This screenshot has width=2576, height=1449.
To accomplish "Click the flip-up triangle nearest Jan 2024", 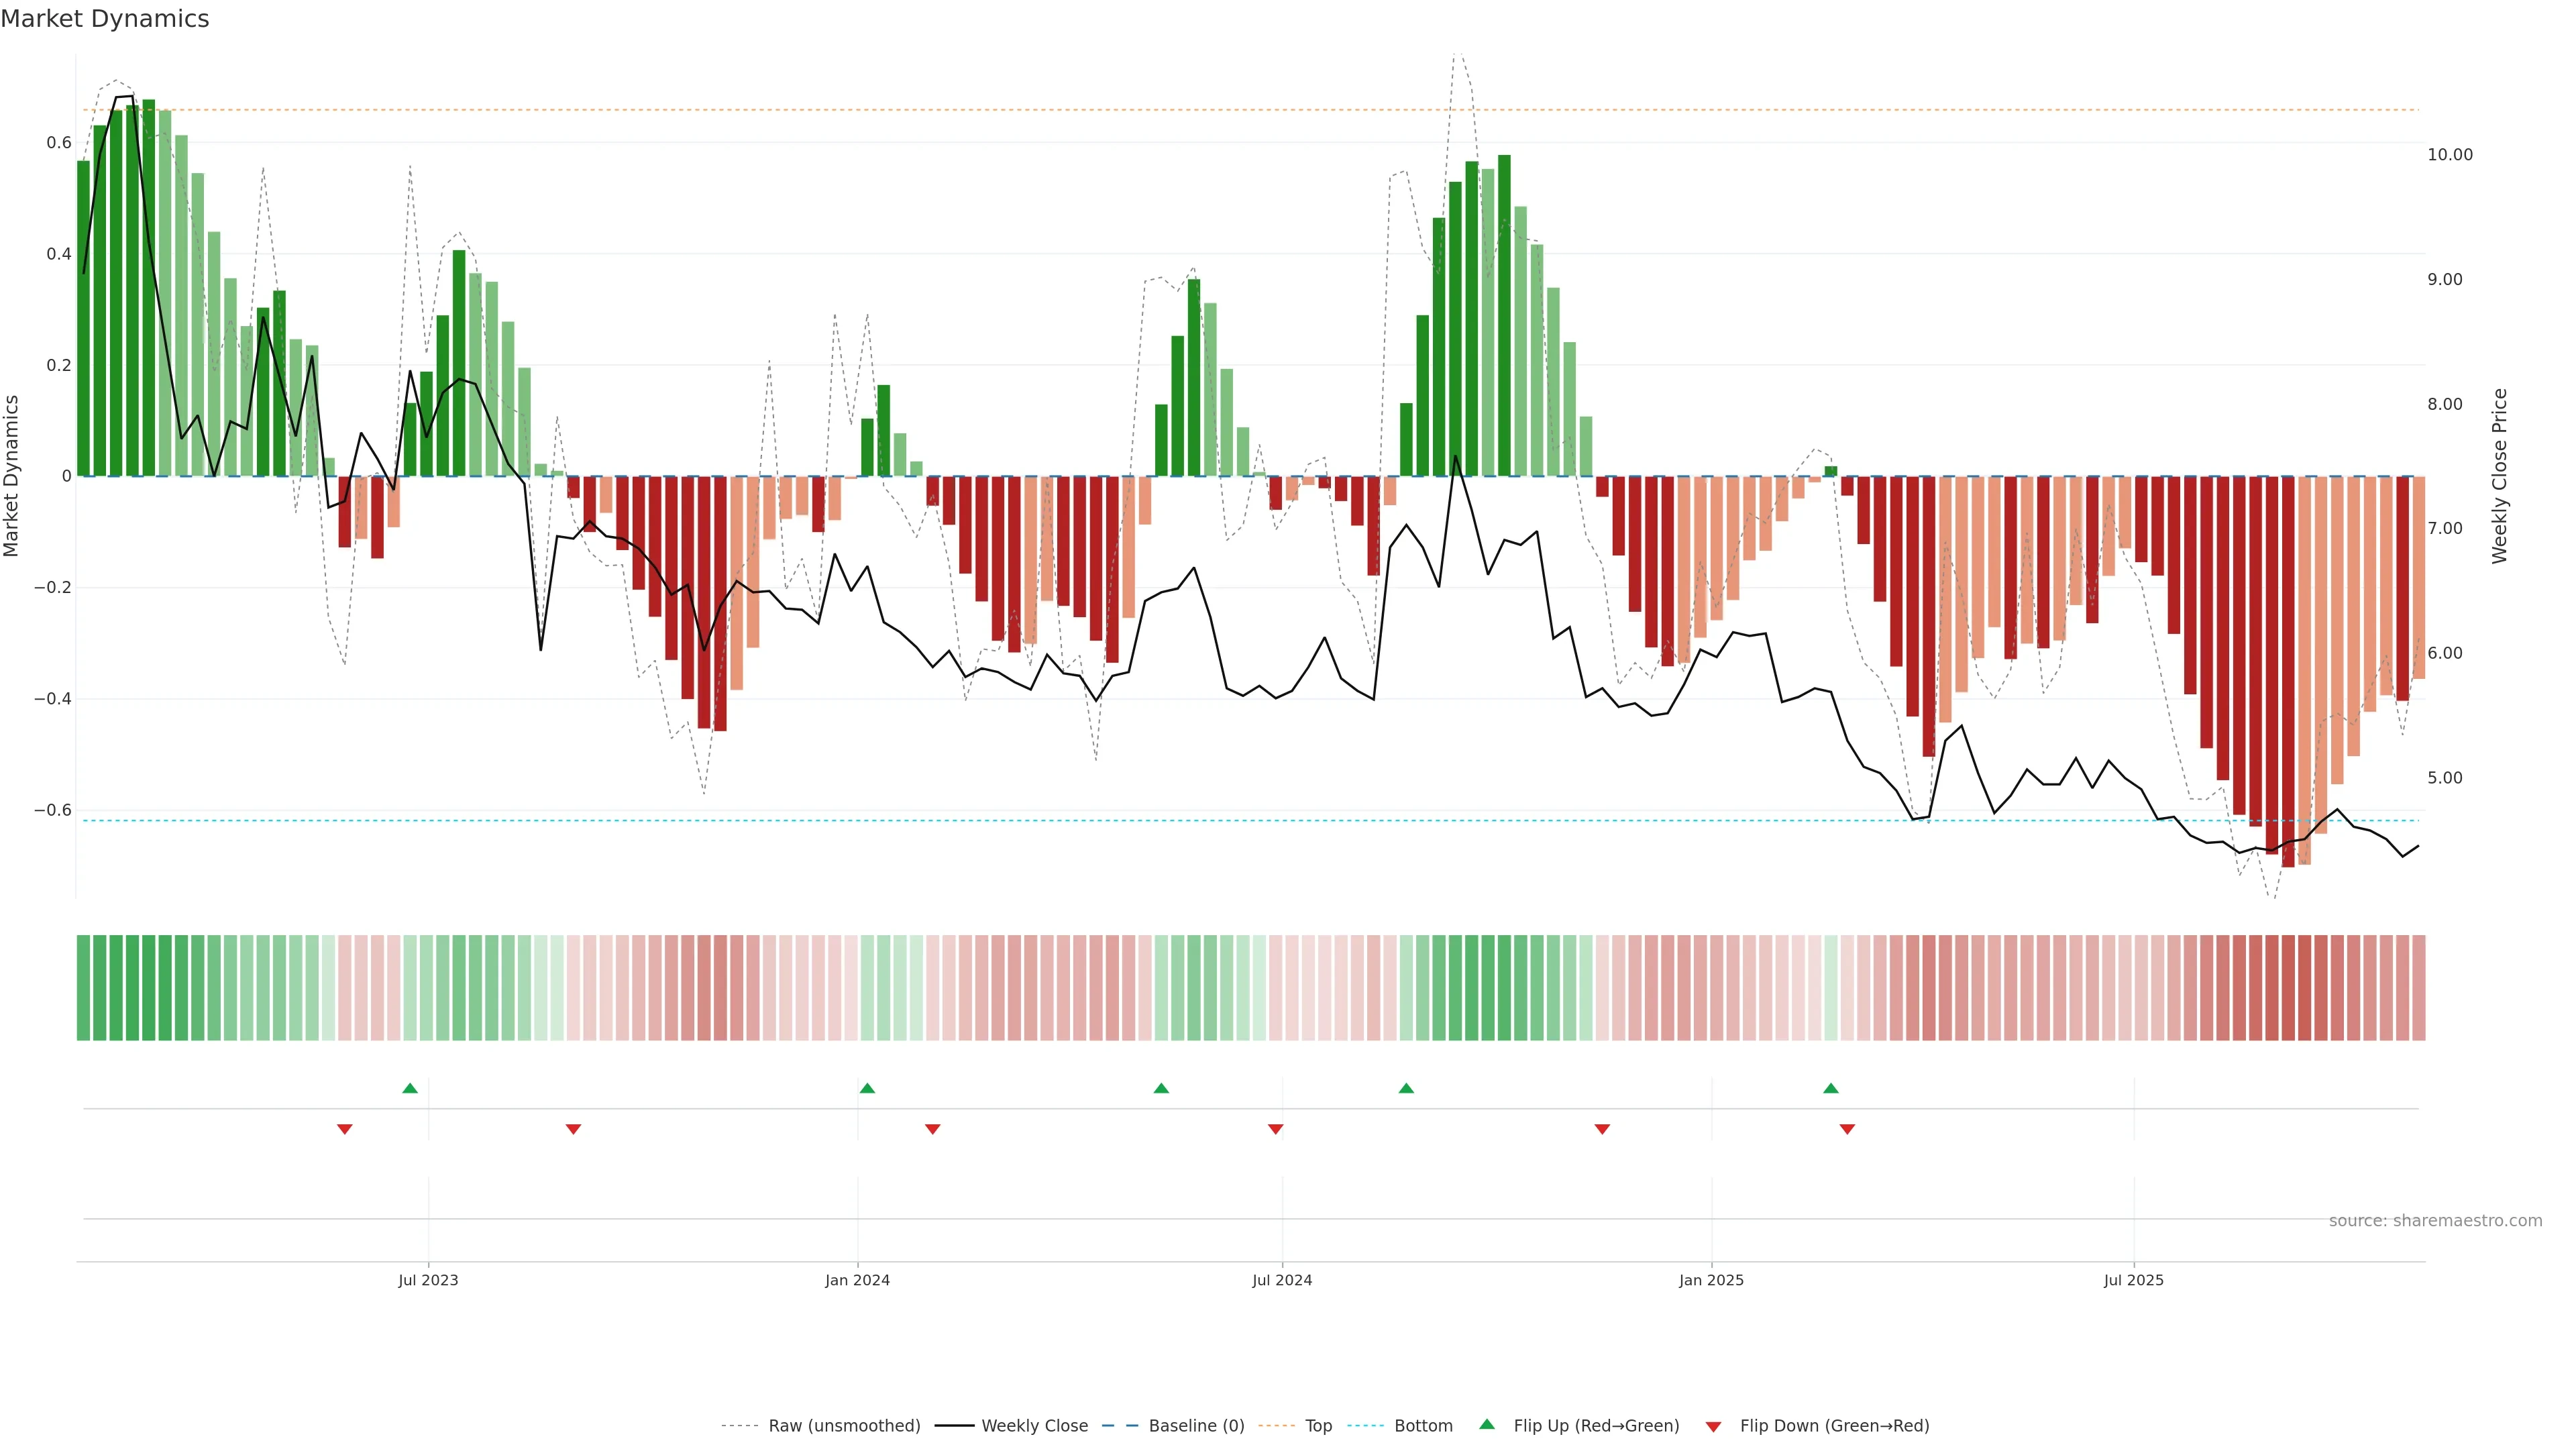I will tap(867, 1088).
